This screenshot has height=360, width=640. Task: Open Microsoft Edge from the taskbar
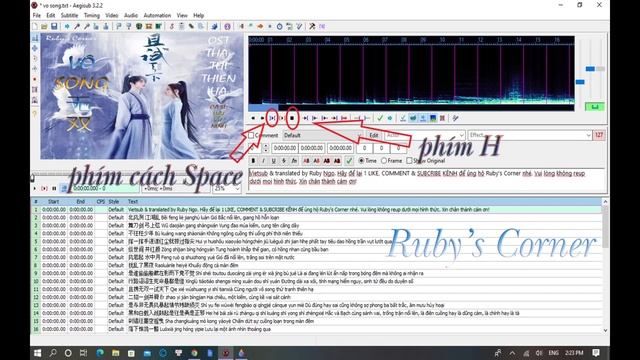click(x=100, y=353)
